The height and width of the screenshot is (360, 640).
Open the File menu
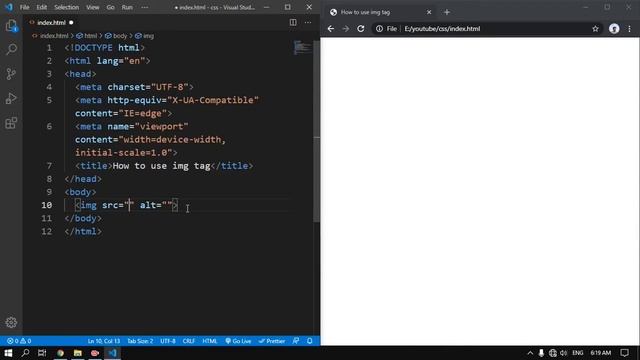24,7
